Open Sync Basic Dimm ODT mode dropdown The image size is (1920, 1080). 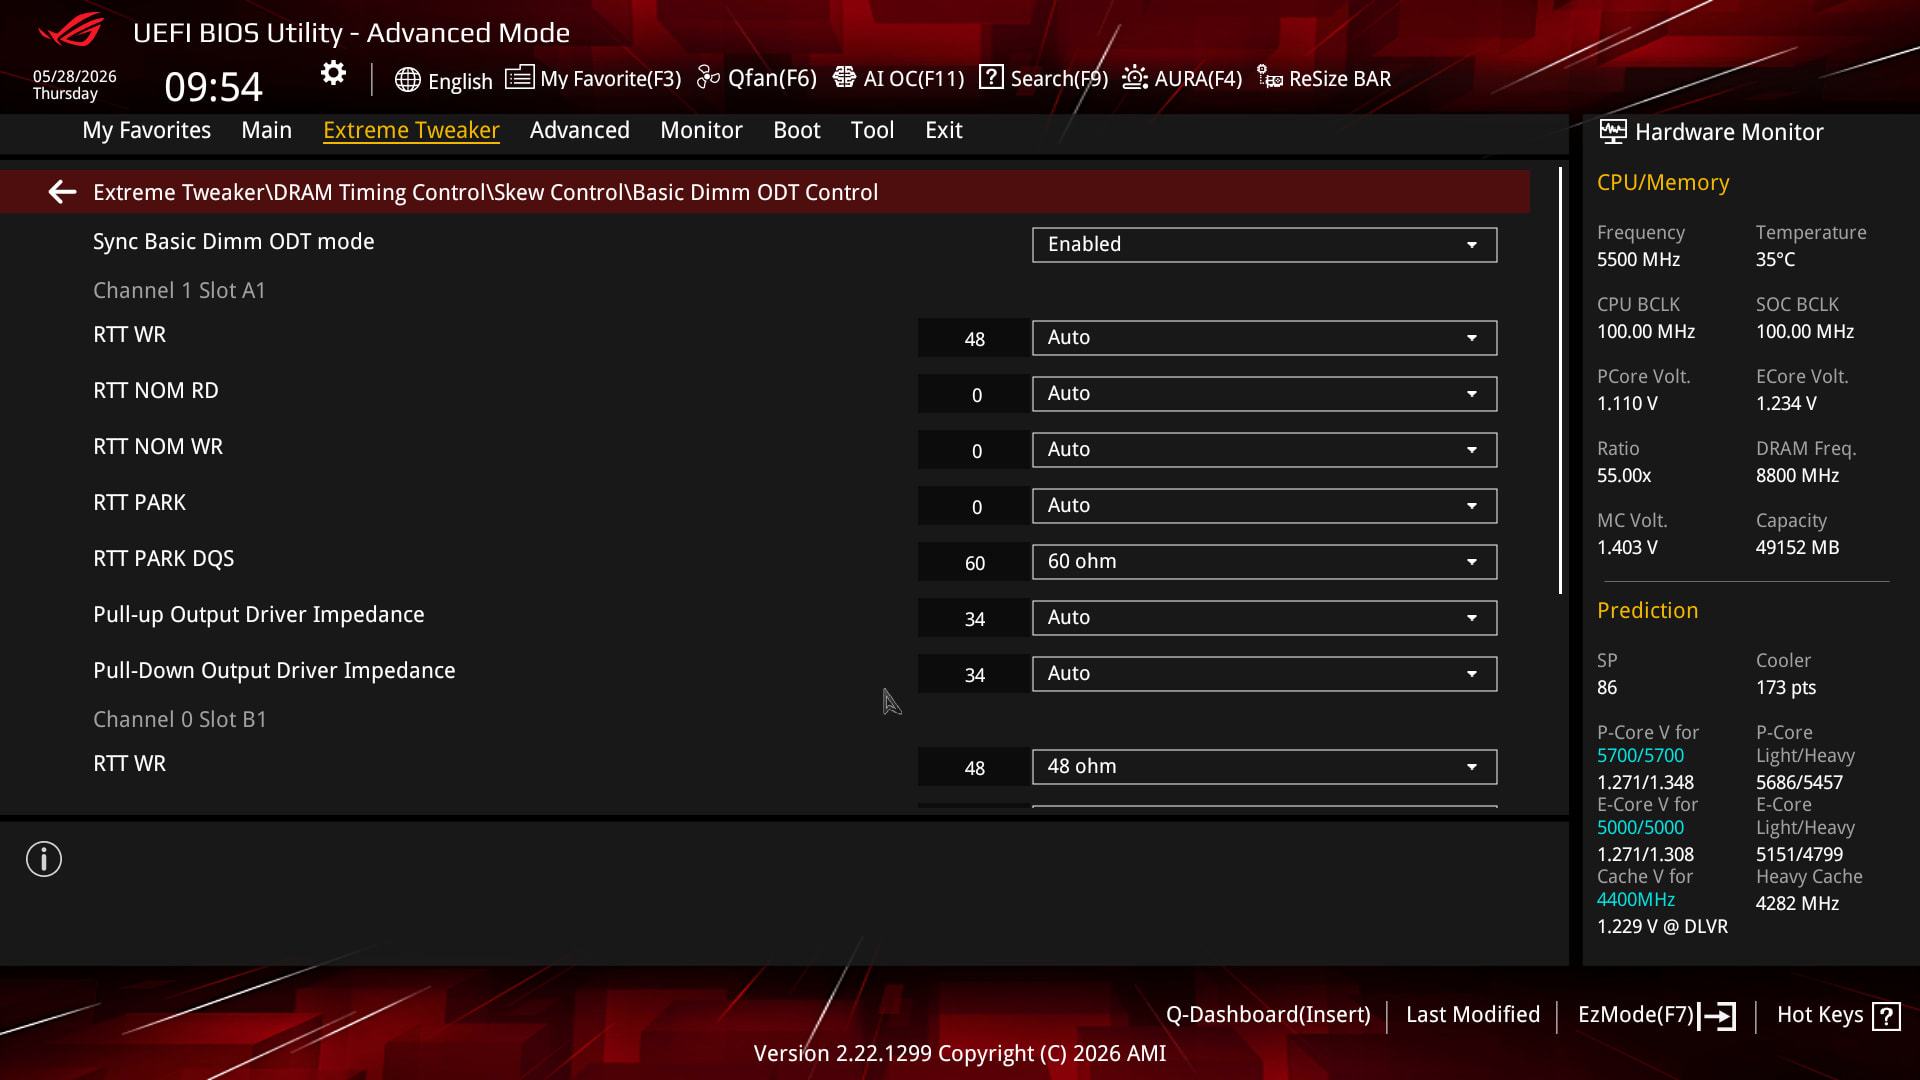coord(1264,245)
